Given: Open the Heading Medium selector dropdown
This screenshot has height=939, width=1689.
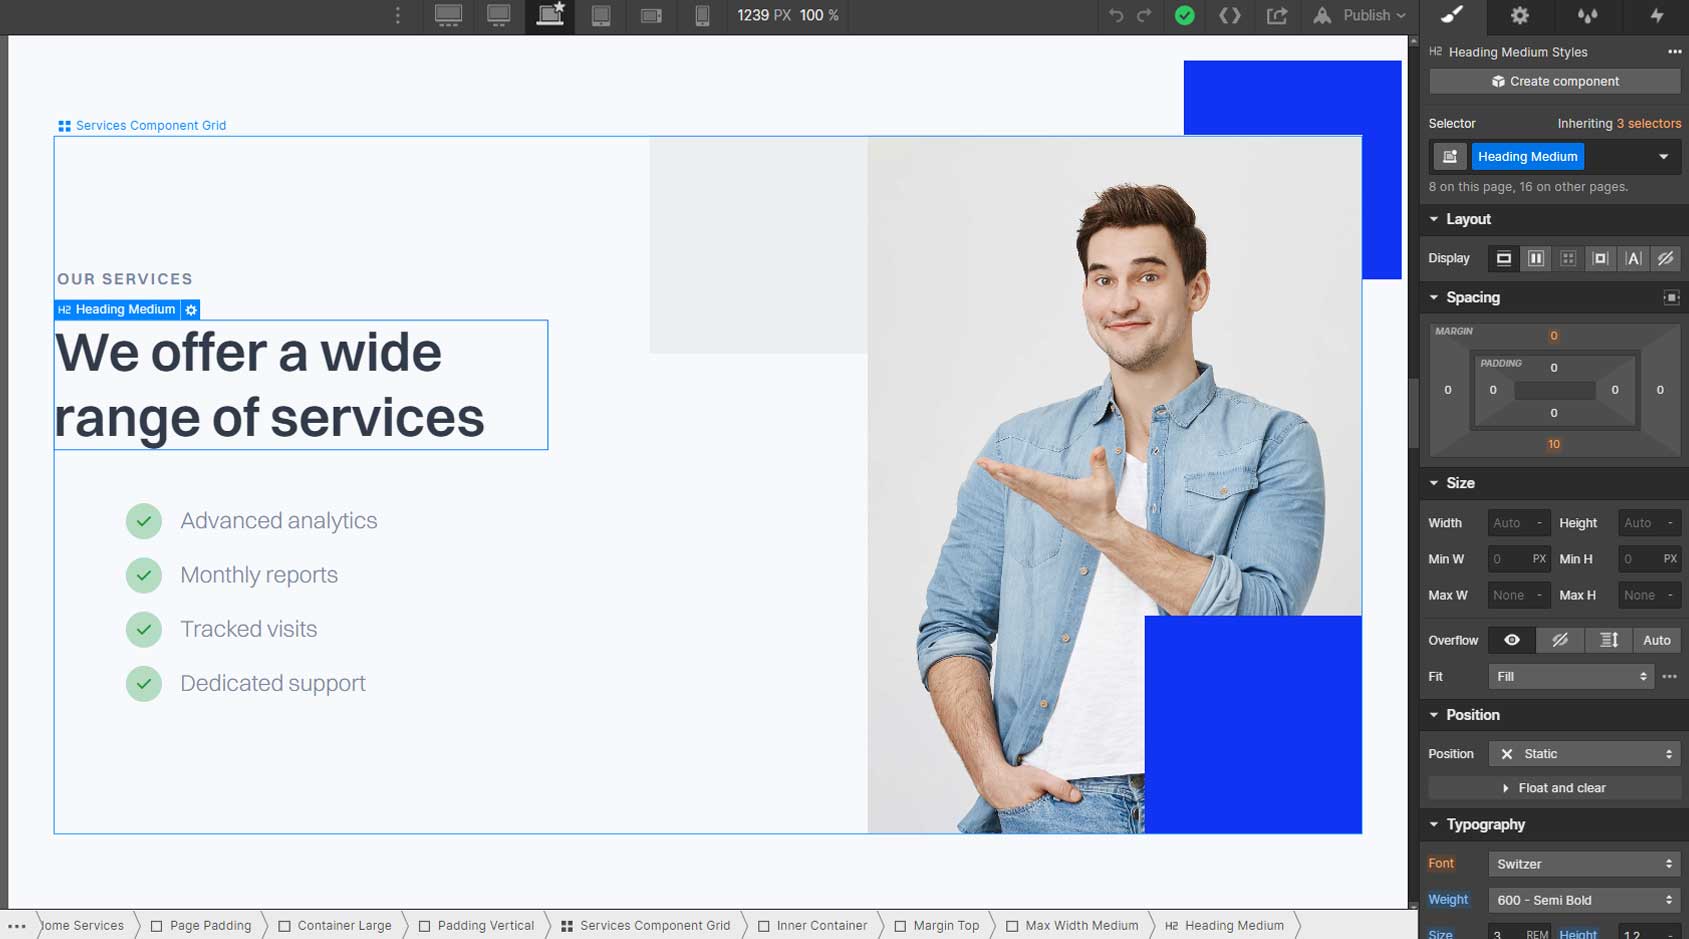Looking at the screenshot, I should [x=1663, y=156].
